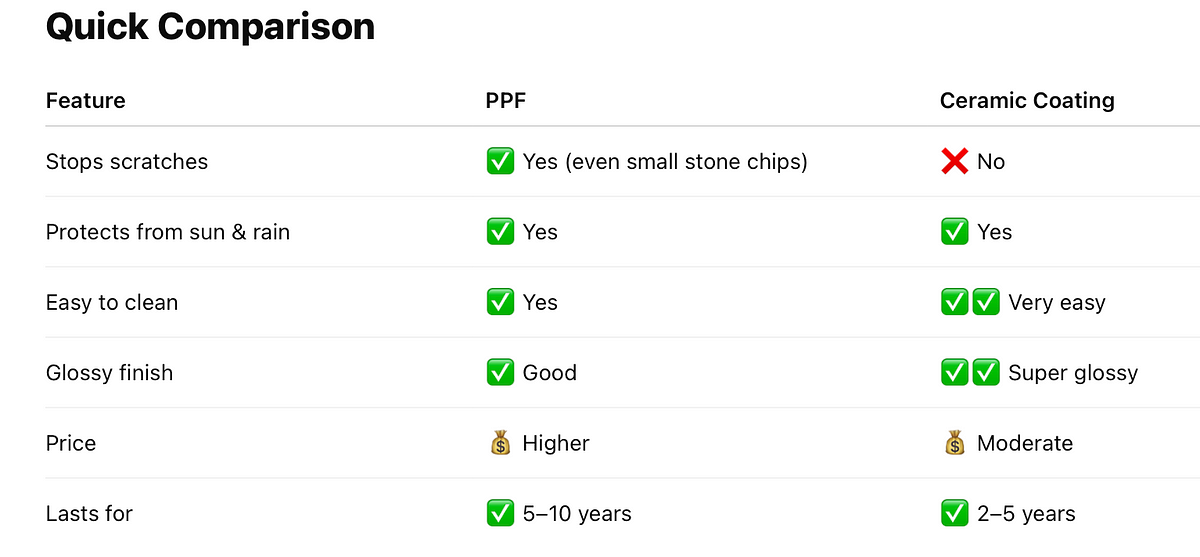This screenshot has width=1200, height=557.
Task: Click the green checkmark next to 5–10 years
Action: [500, 513]
